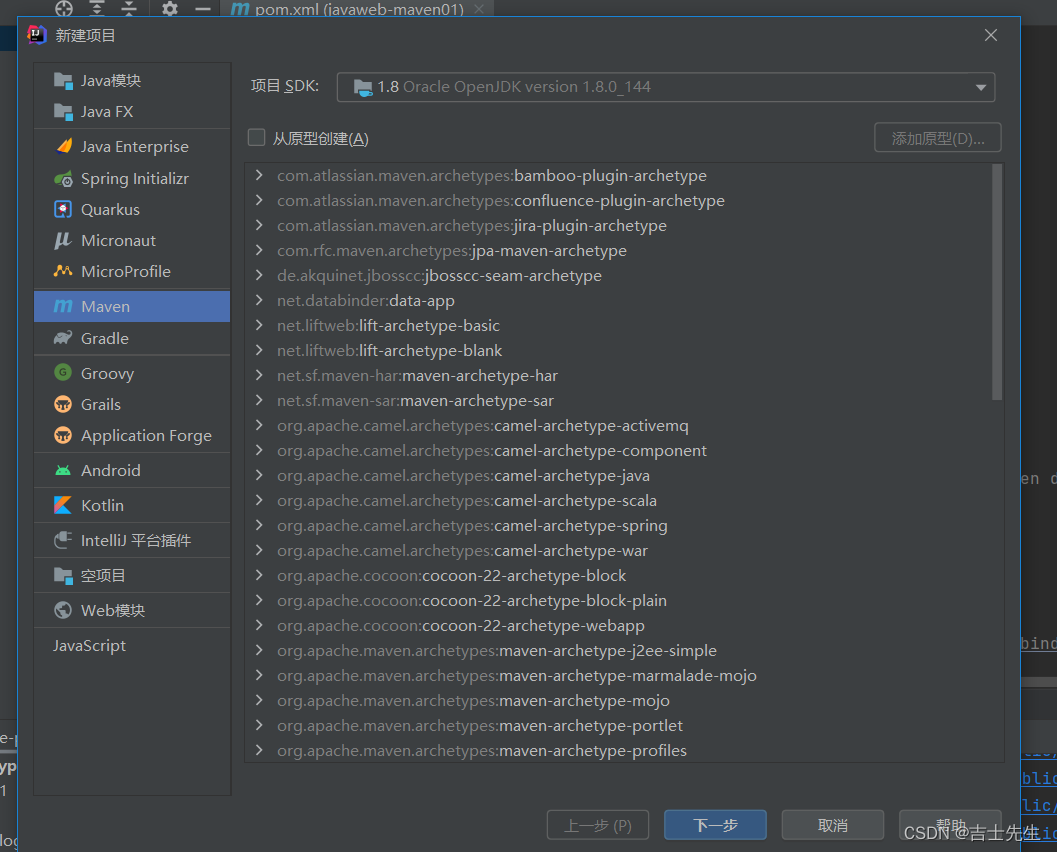1057x852 pixels.
Task: Expand jira-plugin-archetype node
Action: (260, 225)
